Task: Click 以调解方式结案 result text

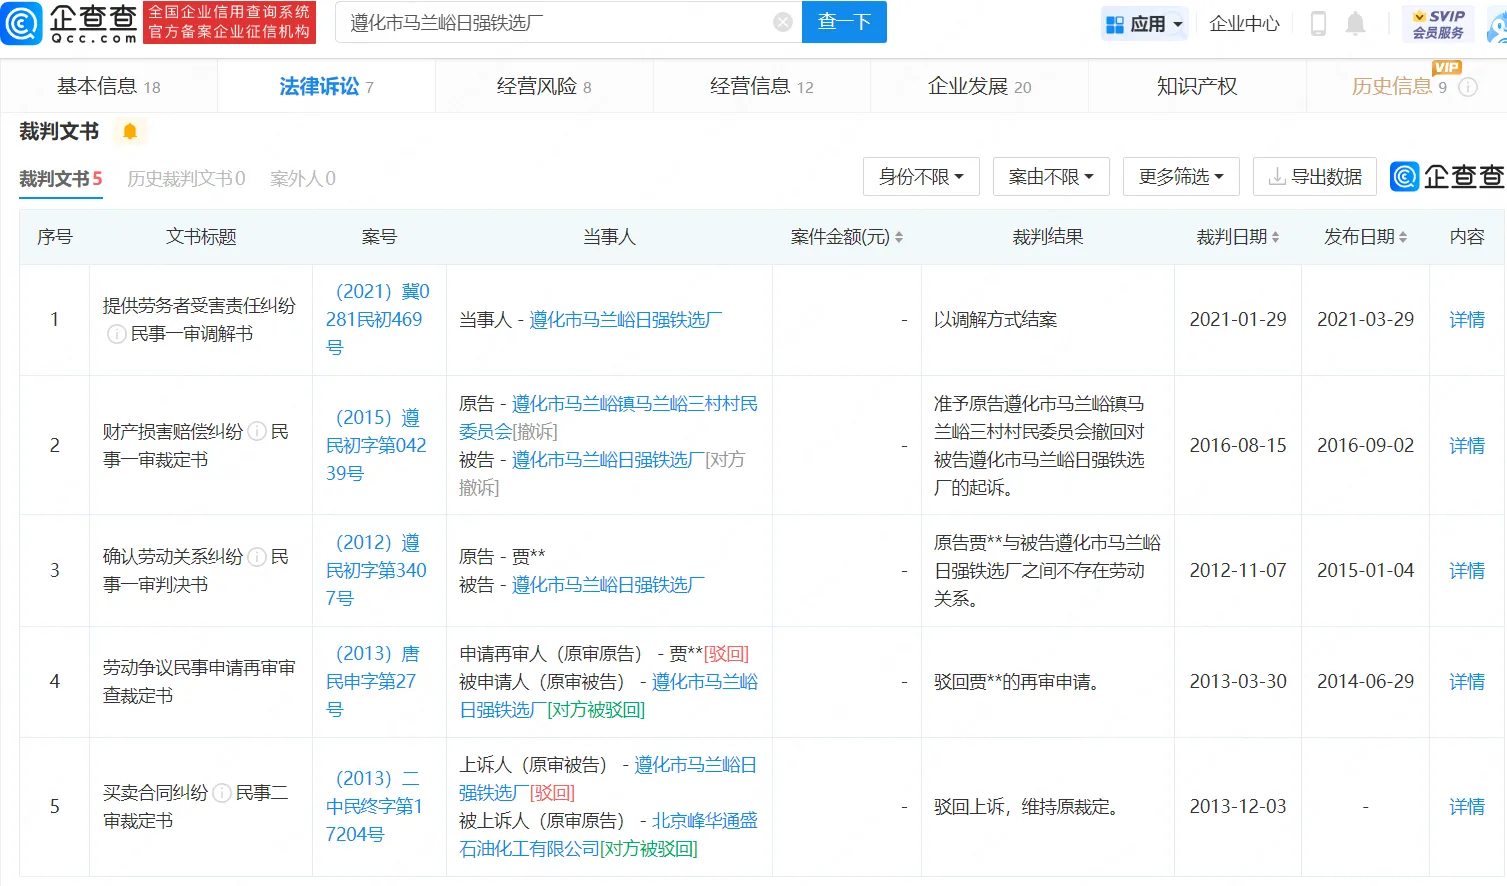Action: (x=996, y=320)
